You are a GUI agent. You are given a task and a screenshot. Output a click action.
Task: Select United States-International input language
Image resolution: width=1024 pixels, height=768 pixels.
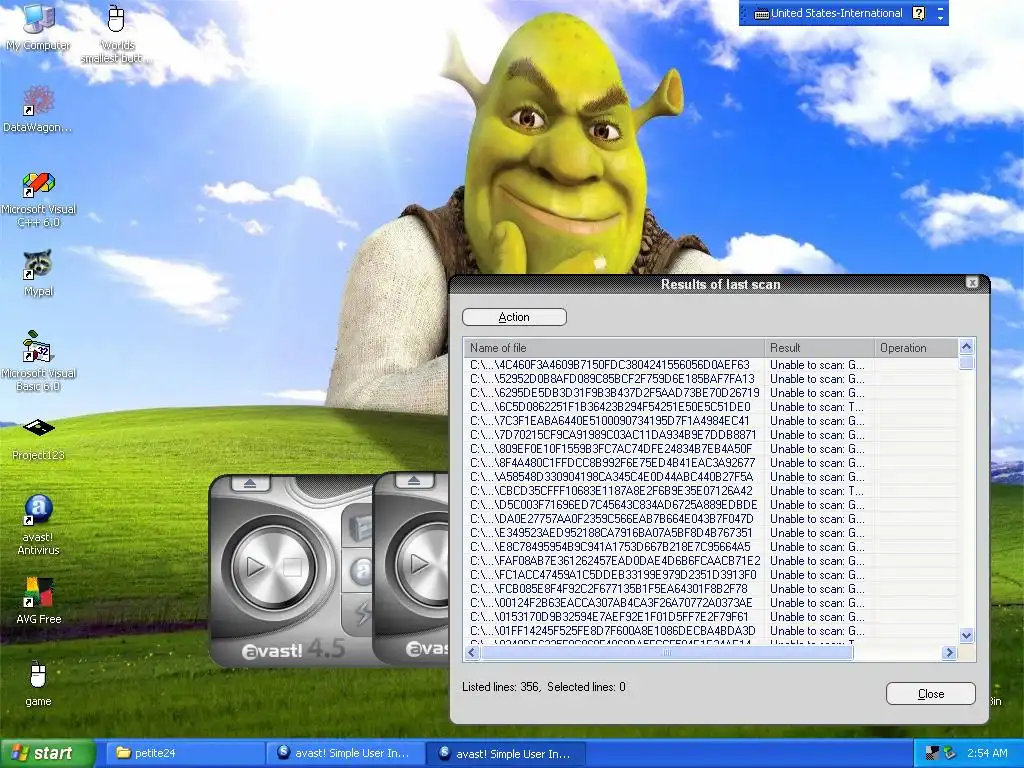click(x=836, y=13)
